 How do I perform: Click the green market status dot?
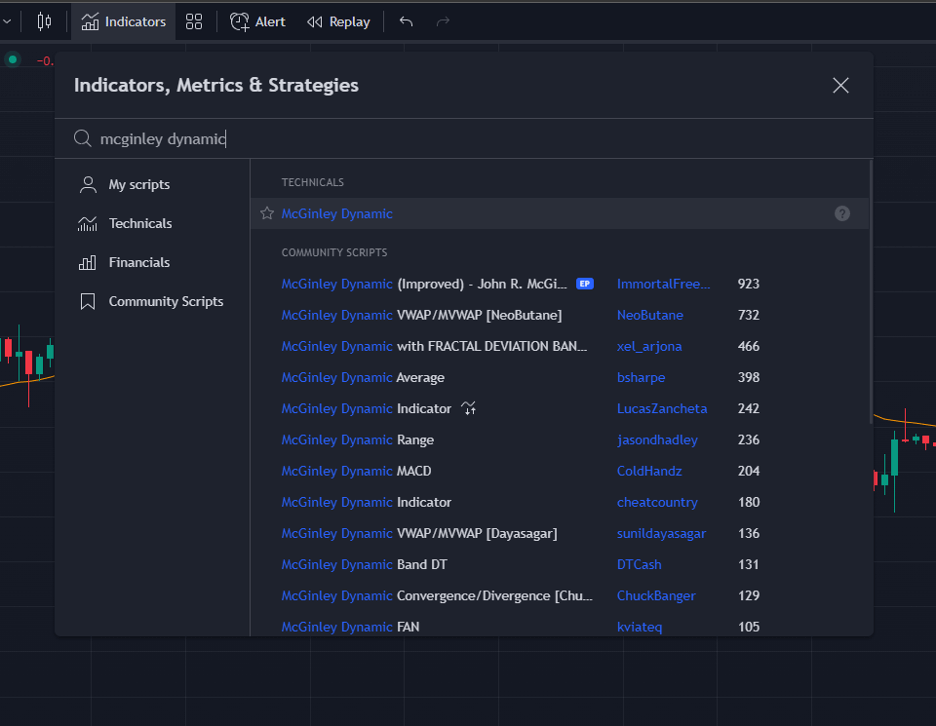13,60
